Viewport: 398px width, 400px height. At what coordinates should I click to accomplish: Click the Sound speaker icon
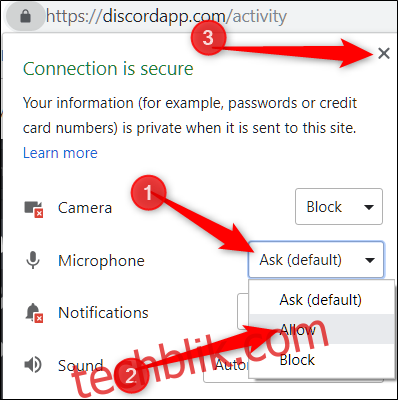click(x=33, y=365)
